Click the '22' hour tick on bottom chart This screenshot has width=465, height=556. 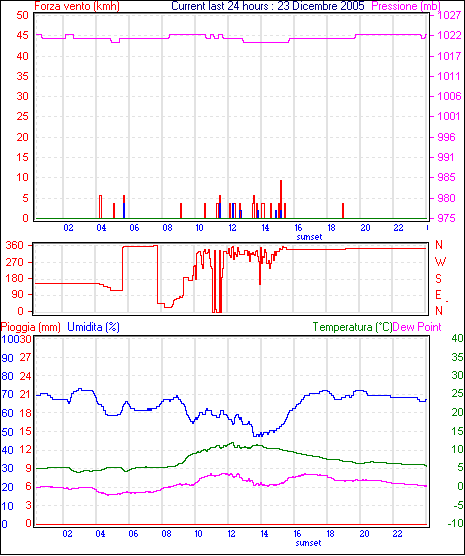[398, 534]
